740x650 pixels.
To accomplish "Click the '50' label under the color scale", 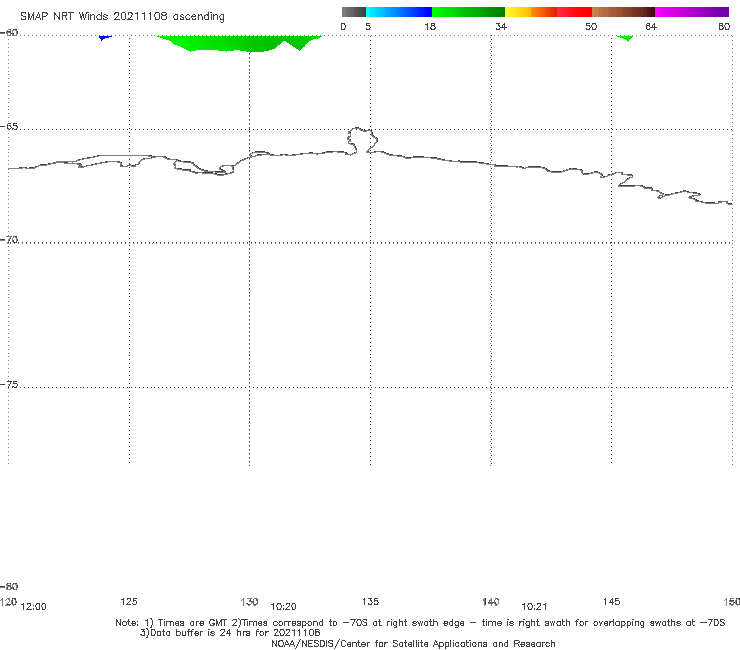I will [591, 26].
